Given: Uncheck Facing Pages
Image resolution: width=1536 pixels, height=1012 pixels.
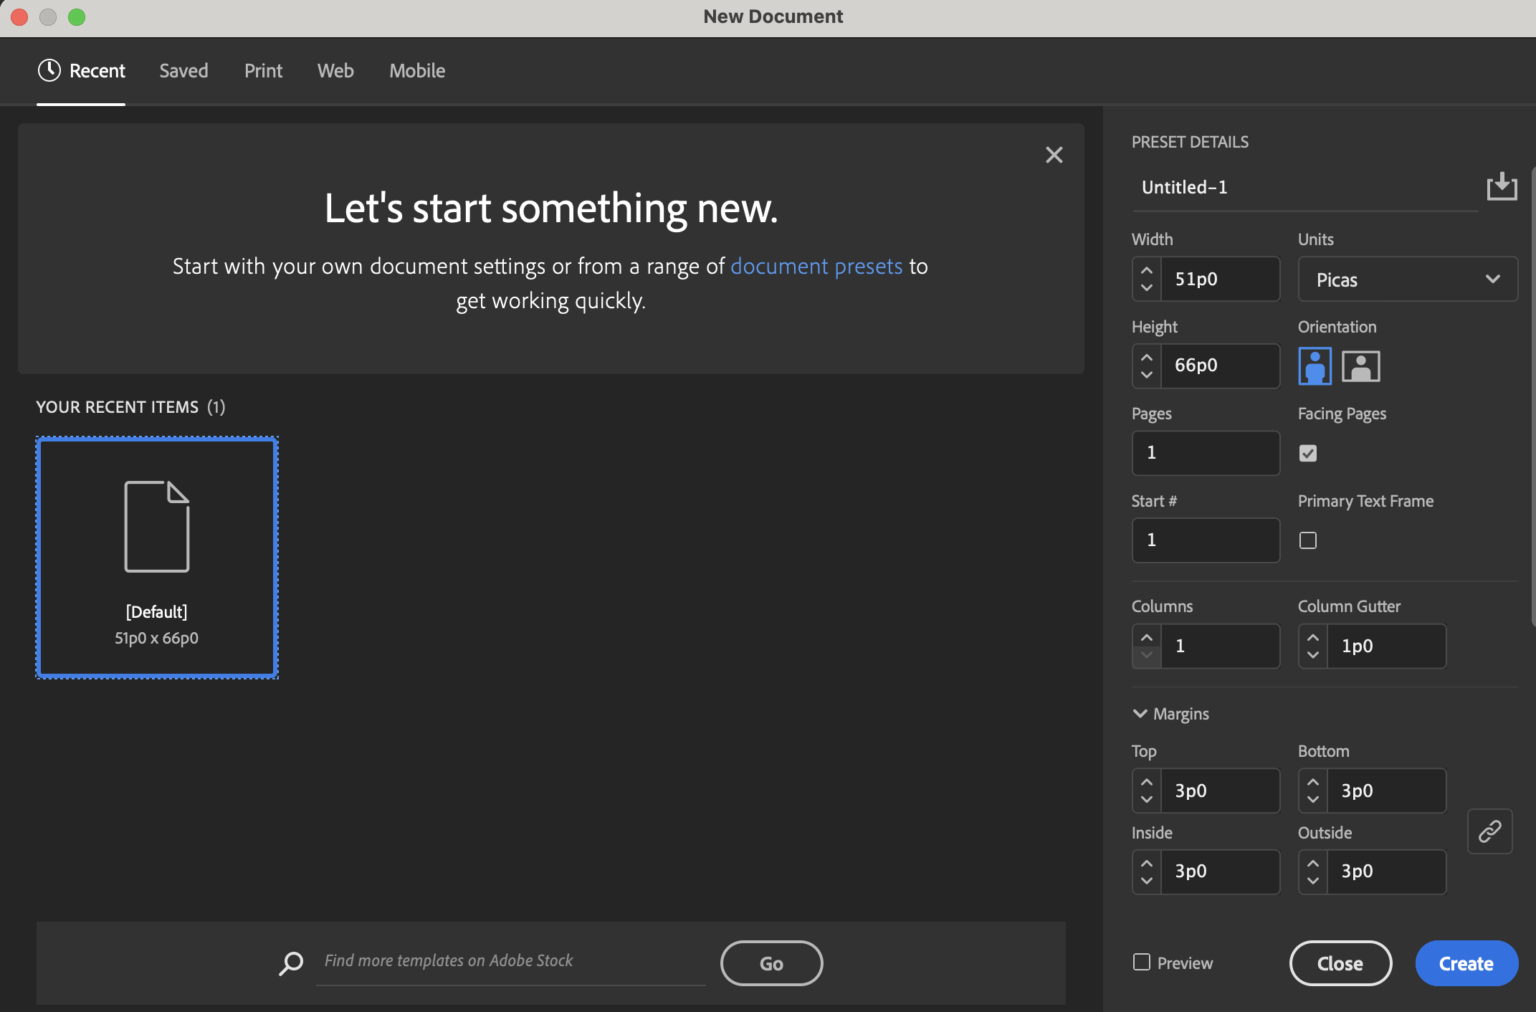Looking at the screenshot, I should pos(1307,453).
